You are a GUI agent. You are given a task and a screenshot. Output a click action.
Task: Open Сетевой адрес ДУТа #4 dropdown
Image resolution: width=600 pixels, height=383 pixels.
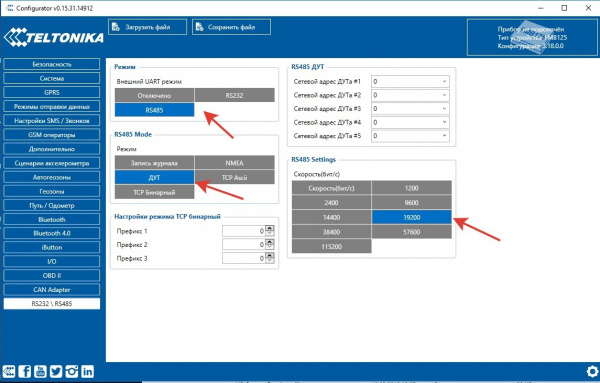(410, 122)
